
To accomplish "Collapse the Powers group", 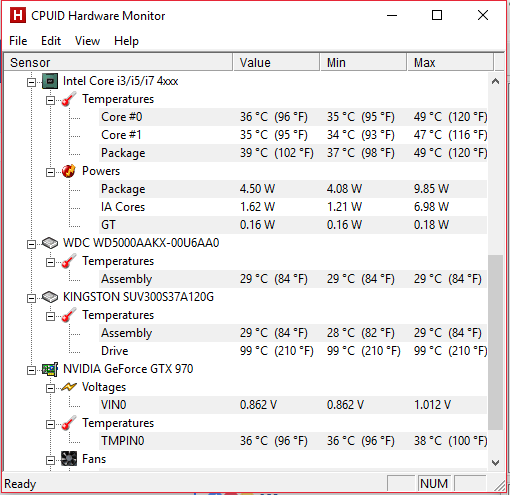I will [50, 172].
